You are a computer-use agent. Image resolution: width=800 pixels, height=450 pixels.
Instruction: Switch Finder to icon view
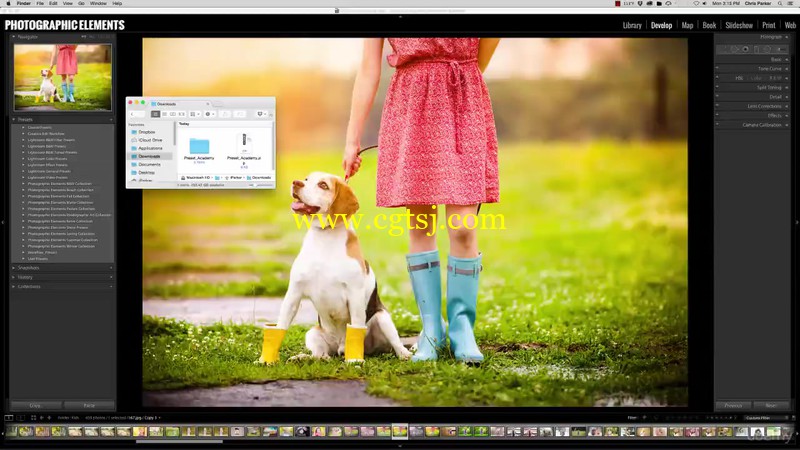156,114
